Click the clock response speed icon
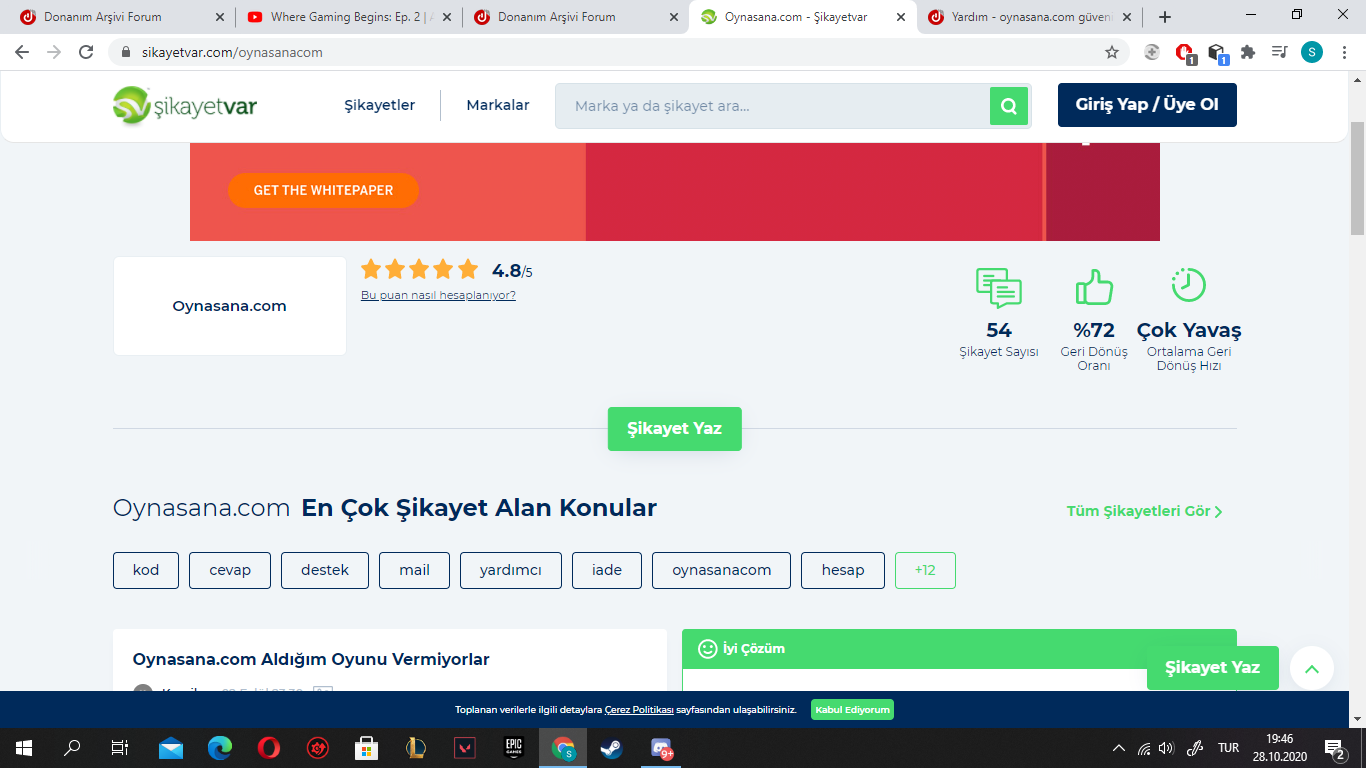This screenshot has height=768, width=1366. click(1188, 285)
